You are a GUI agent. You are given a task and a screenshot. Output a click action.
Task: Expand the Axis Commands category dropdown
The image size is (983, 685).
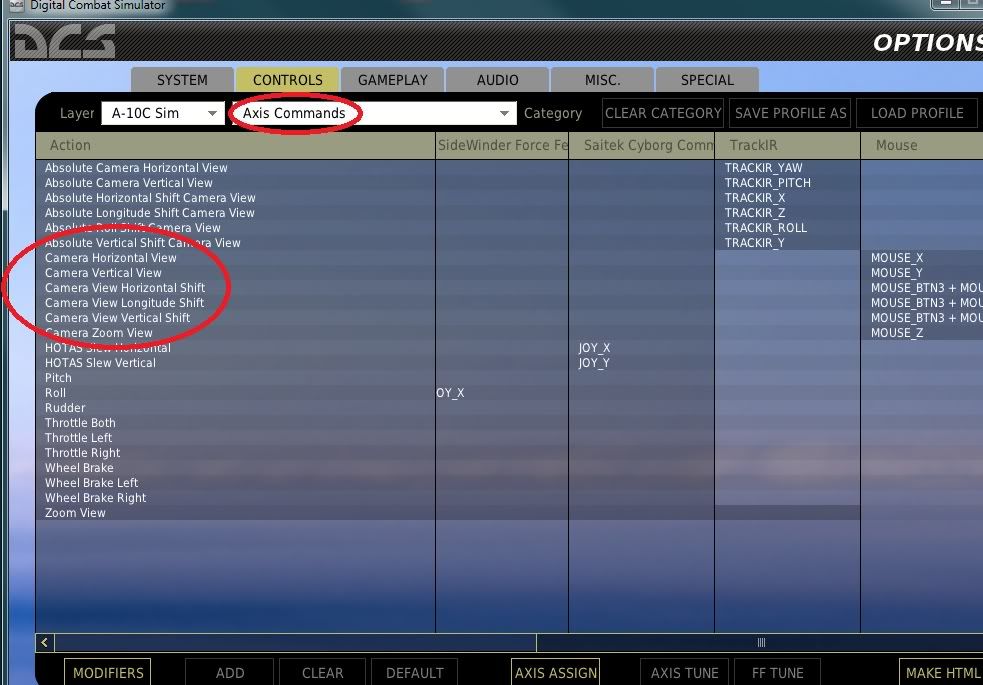tap(374, 113)
